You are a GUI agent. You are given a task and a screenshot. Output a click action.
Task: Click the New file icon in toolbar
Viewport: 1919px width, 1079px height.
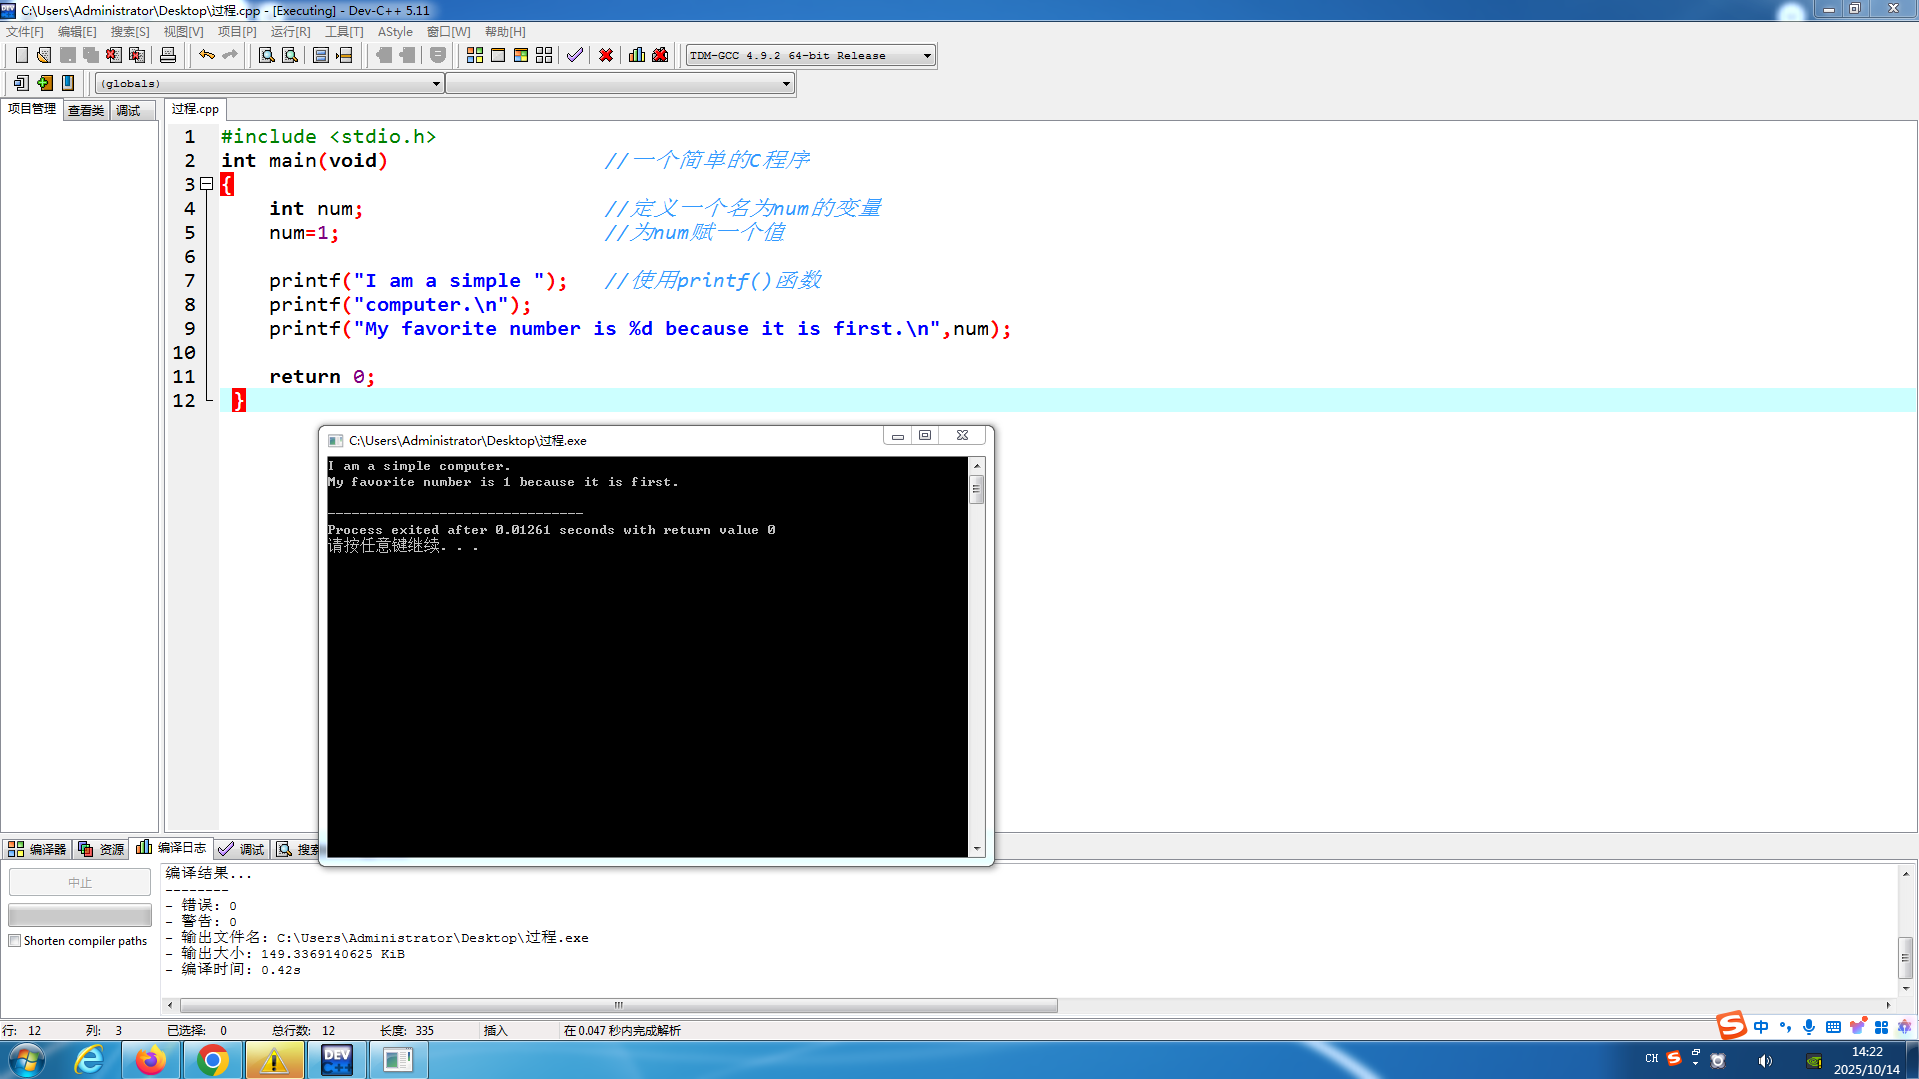click(21, 55)
